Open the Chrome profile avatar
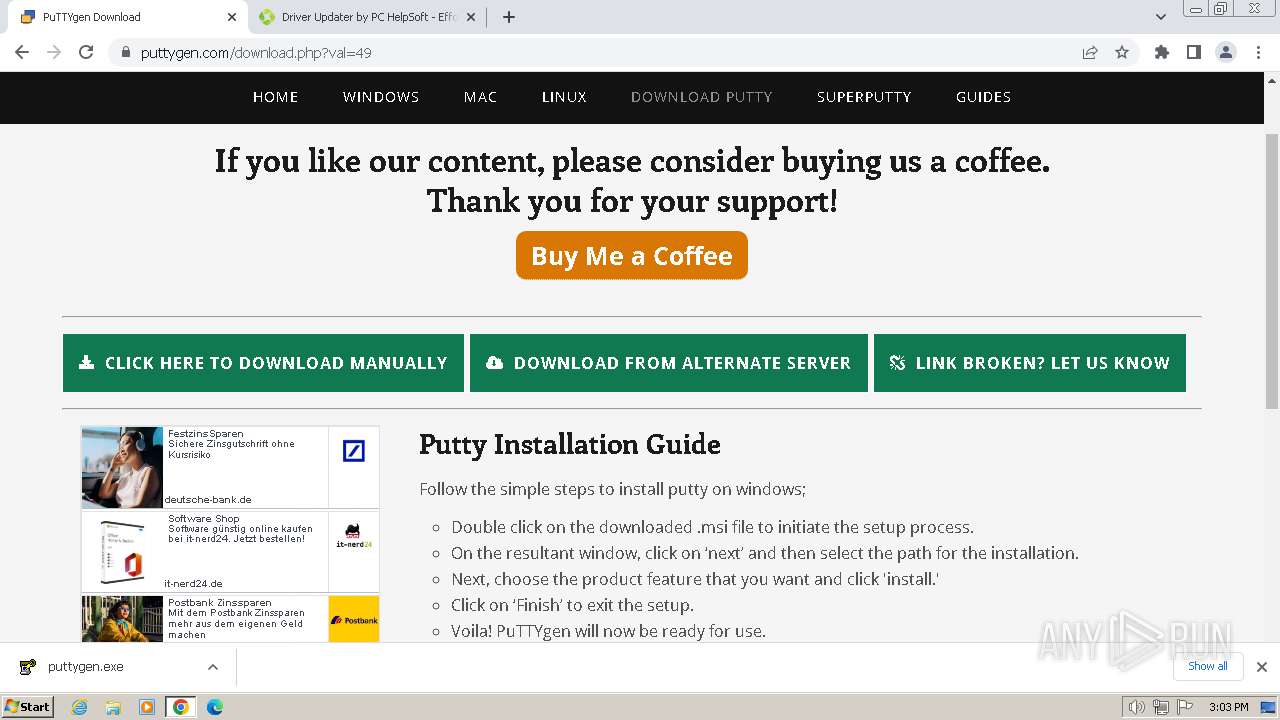The width and height of the screenshot is (1280, 720). pos(1226,52)
